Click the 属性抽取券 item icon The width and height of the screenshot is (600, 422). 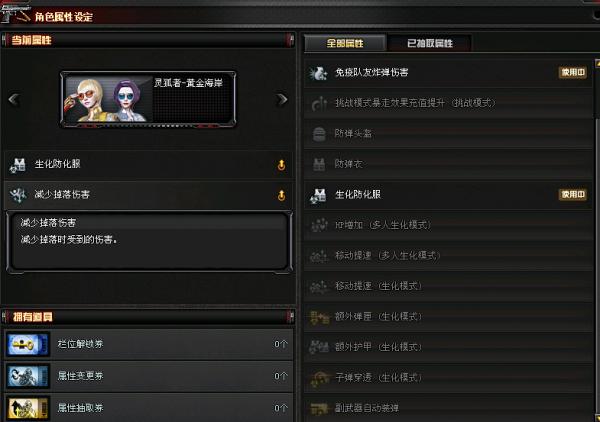[x=28, y=408]
